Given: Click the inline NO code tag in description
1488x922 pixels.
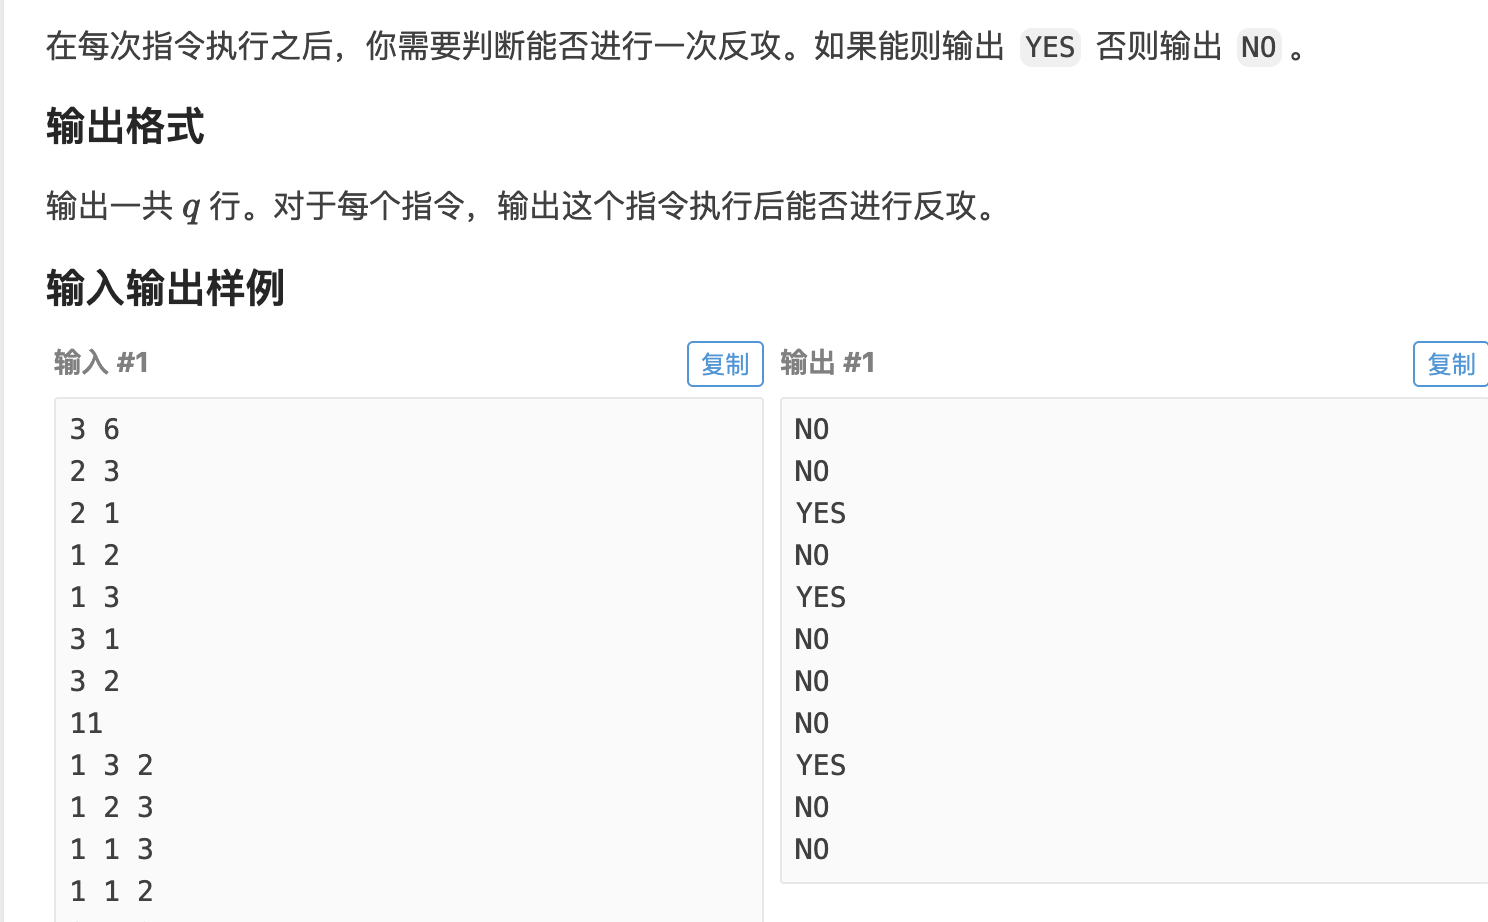Looking at the screenshot, I should (x=1258, y=47).
